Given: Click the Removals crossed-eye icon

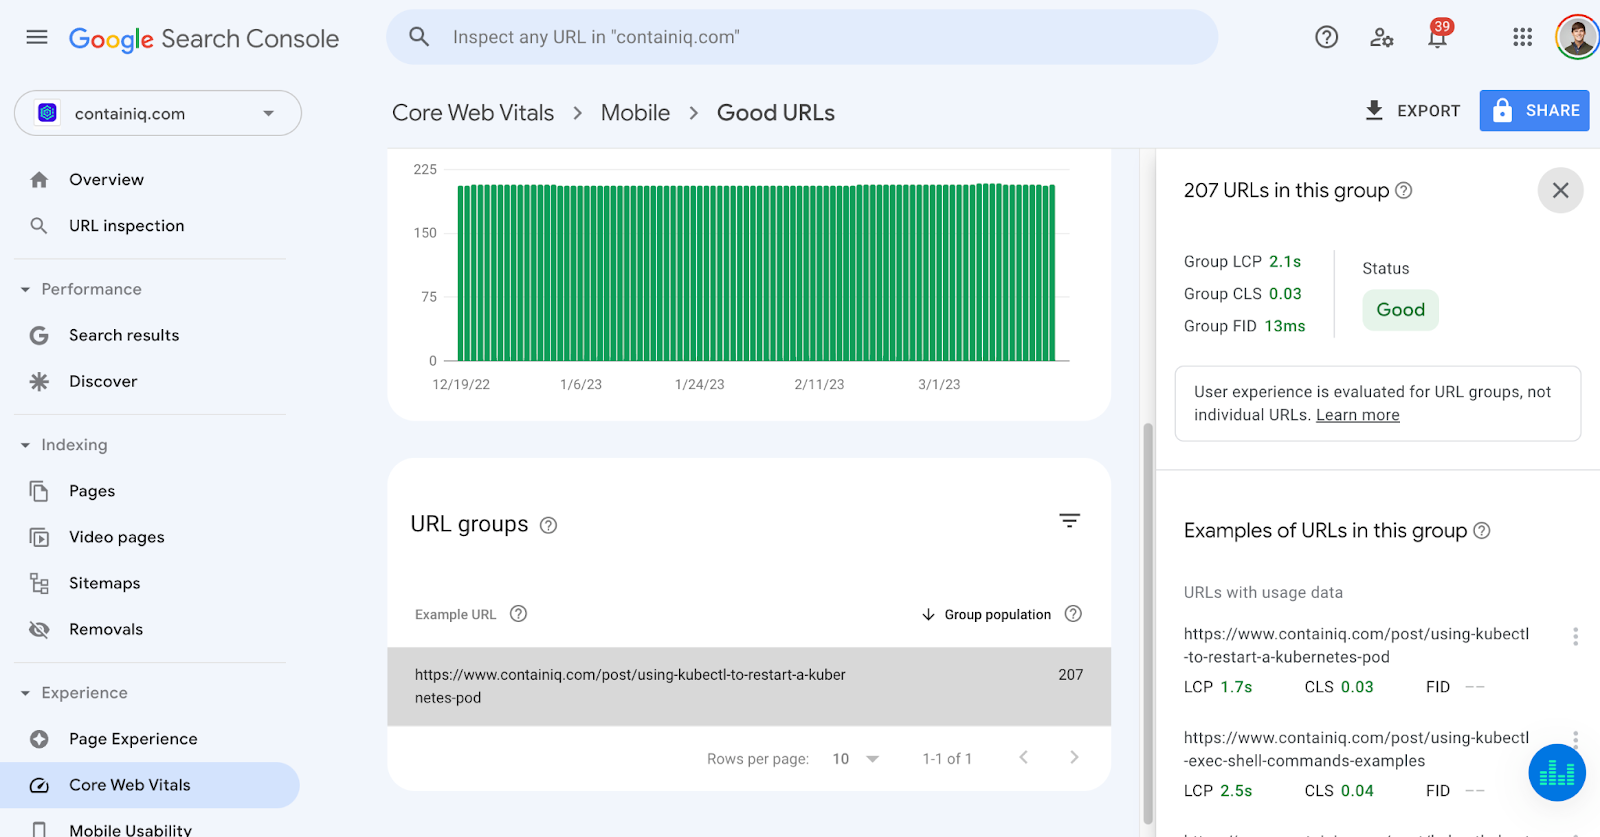Looking at the screenshot, I should pos(39,630).
